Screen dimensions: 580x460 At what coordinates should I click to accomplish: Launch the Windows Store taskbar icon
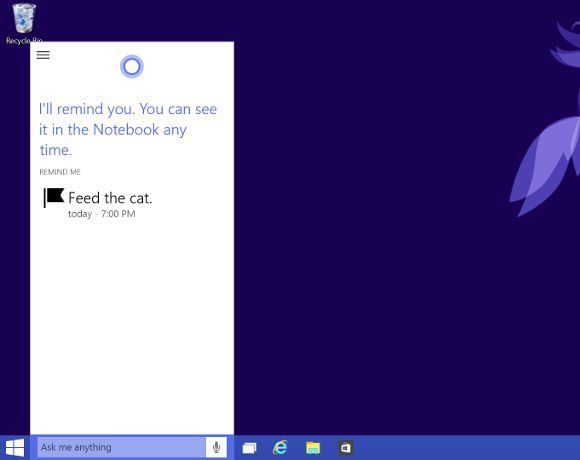click(x=345, y=447)
